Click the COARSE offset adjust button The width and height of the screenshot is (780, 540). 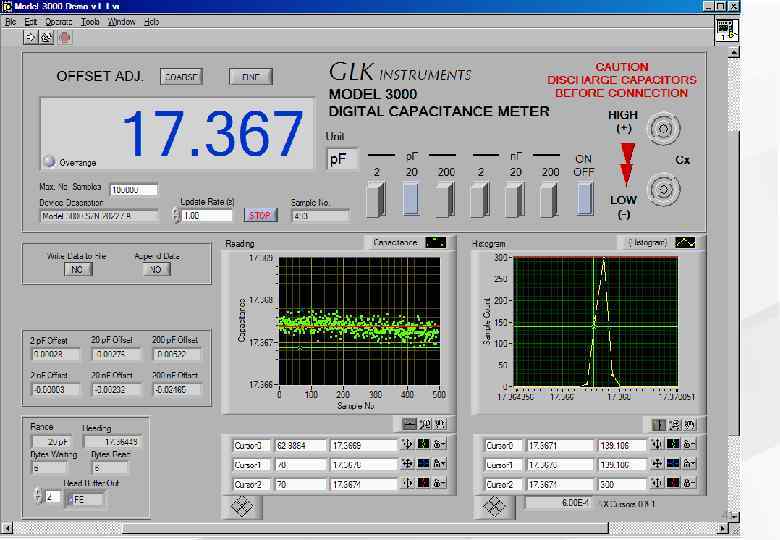pyautogui.click(x=181, y=77)
